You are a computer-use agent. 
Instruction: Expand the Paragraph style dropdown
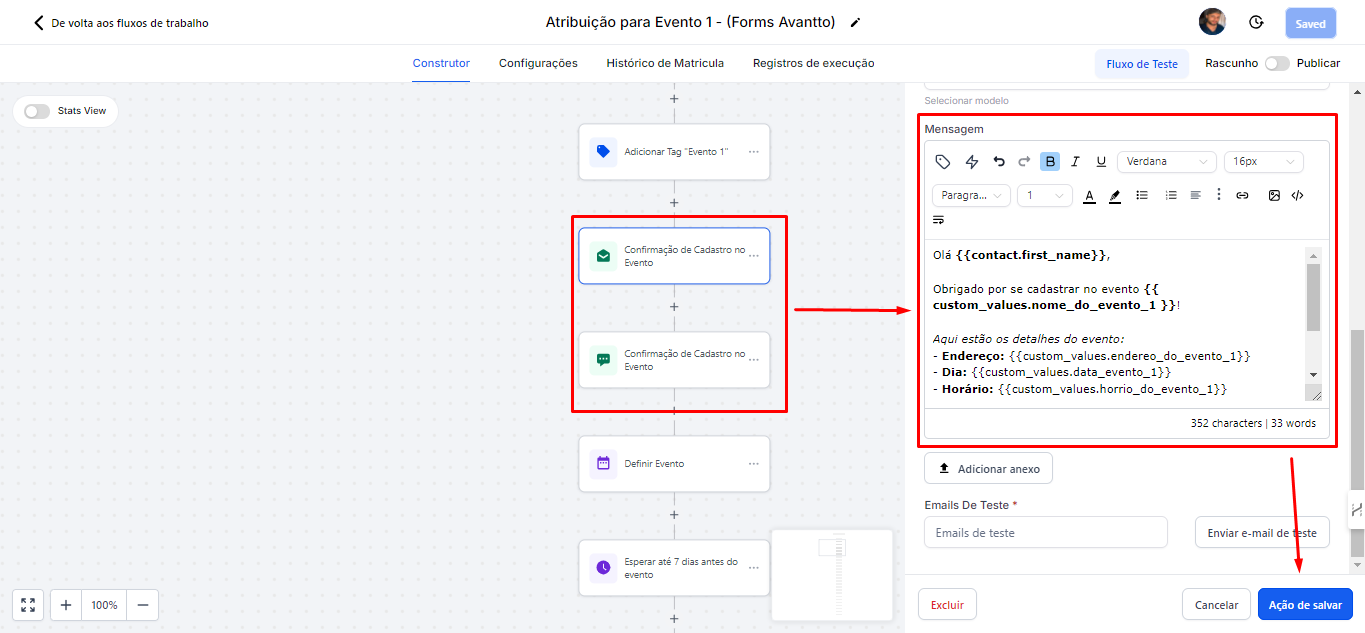[971, 196]
